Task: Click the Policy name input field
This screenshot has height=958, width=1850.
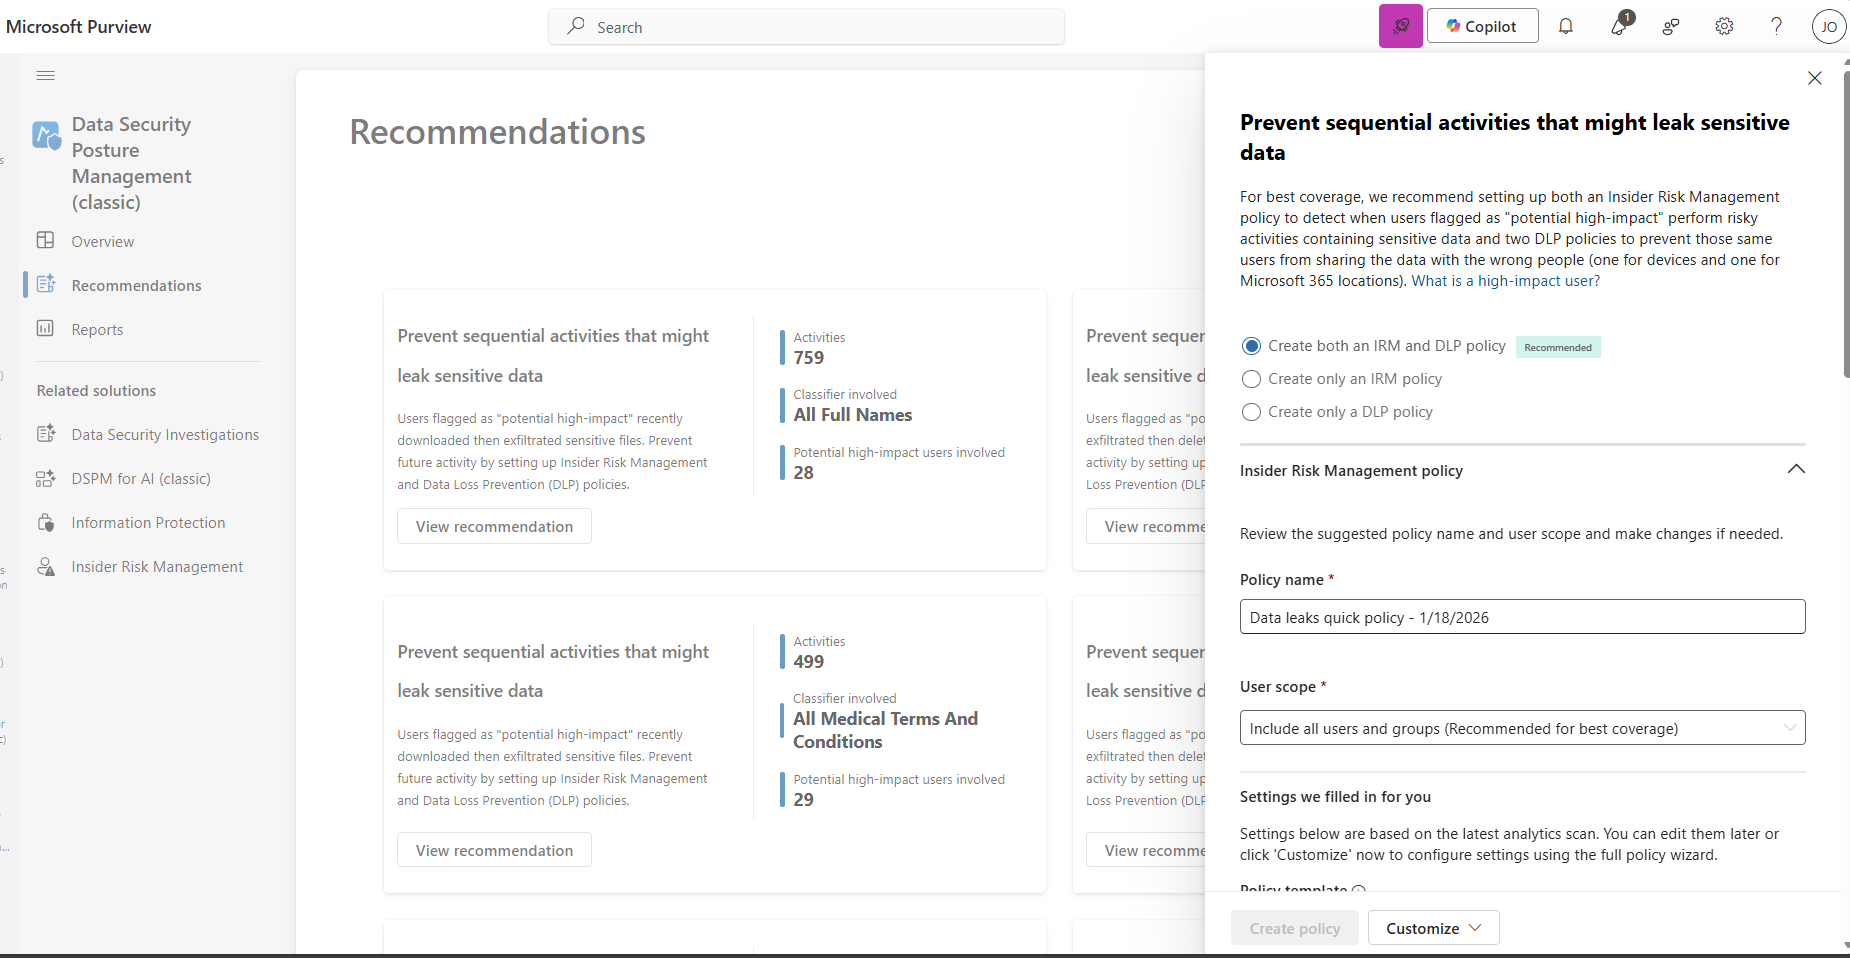Action: 1522,617
